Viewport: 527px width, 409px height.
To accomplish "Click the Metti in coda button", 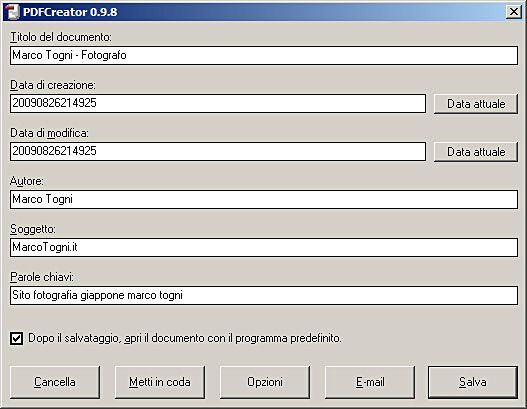I will (160, 382).
